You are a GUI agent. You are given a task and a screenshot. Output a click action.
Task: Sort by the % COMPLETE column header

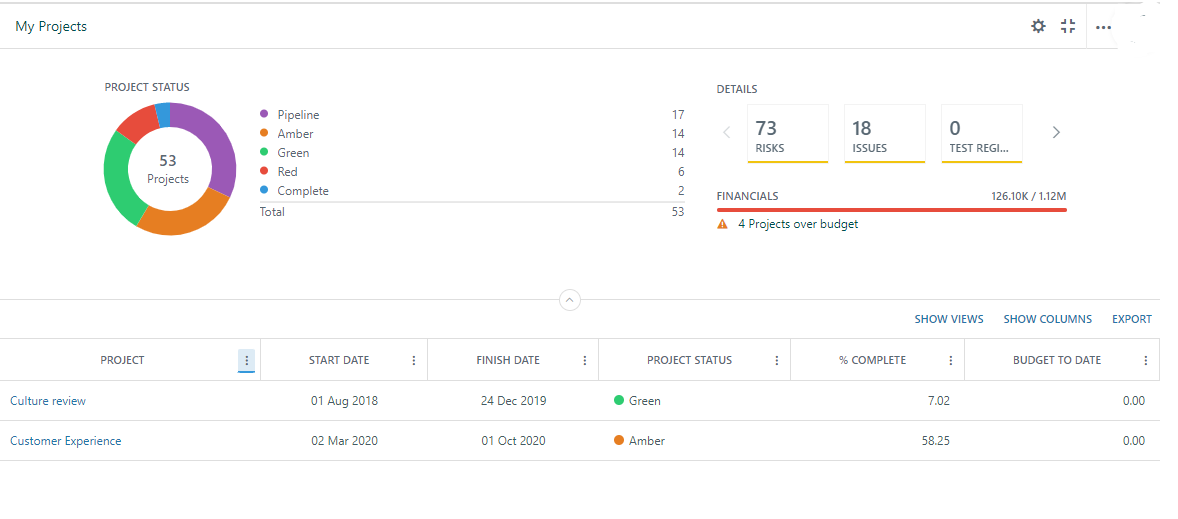872,361
